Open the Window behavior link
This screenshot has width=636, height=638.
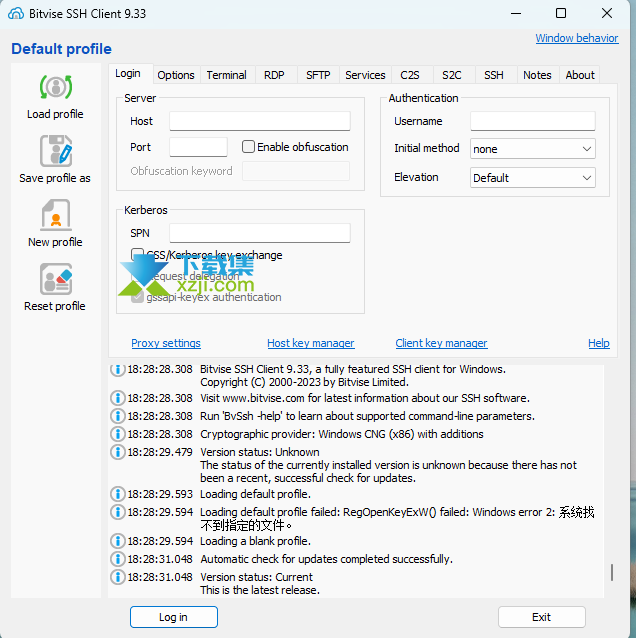point(577,38)
